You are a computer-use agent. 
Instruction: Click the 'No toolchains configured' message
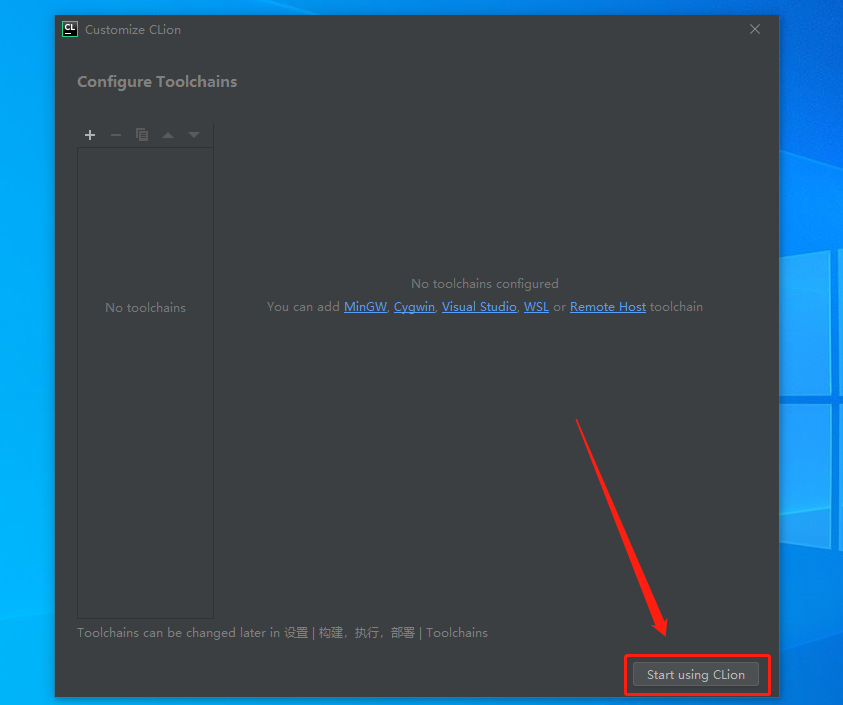point(484,283)
